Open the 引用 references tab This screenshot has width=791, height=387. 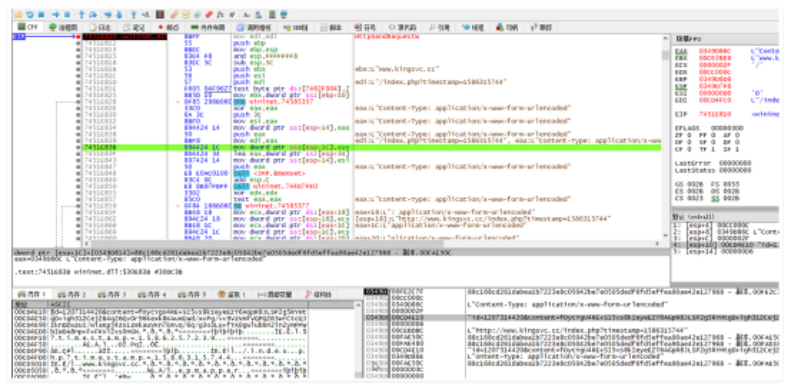point(438,27)
